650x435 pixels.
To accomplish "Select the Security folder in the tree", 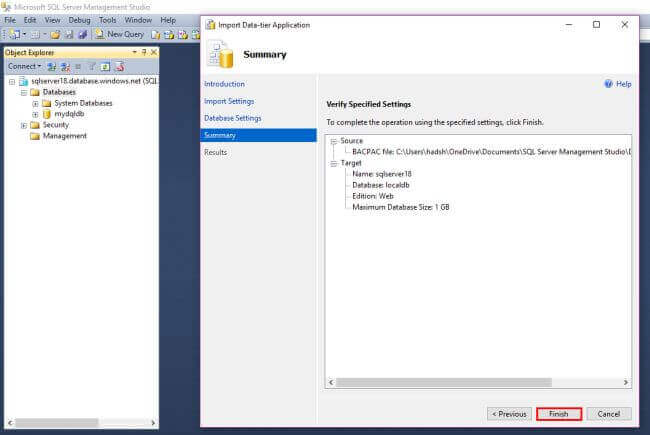I will [x=56, y=125].
